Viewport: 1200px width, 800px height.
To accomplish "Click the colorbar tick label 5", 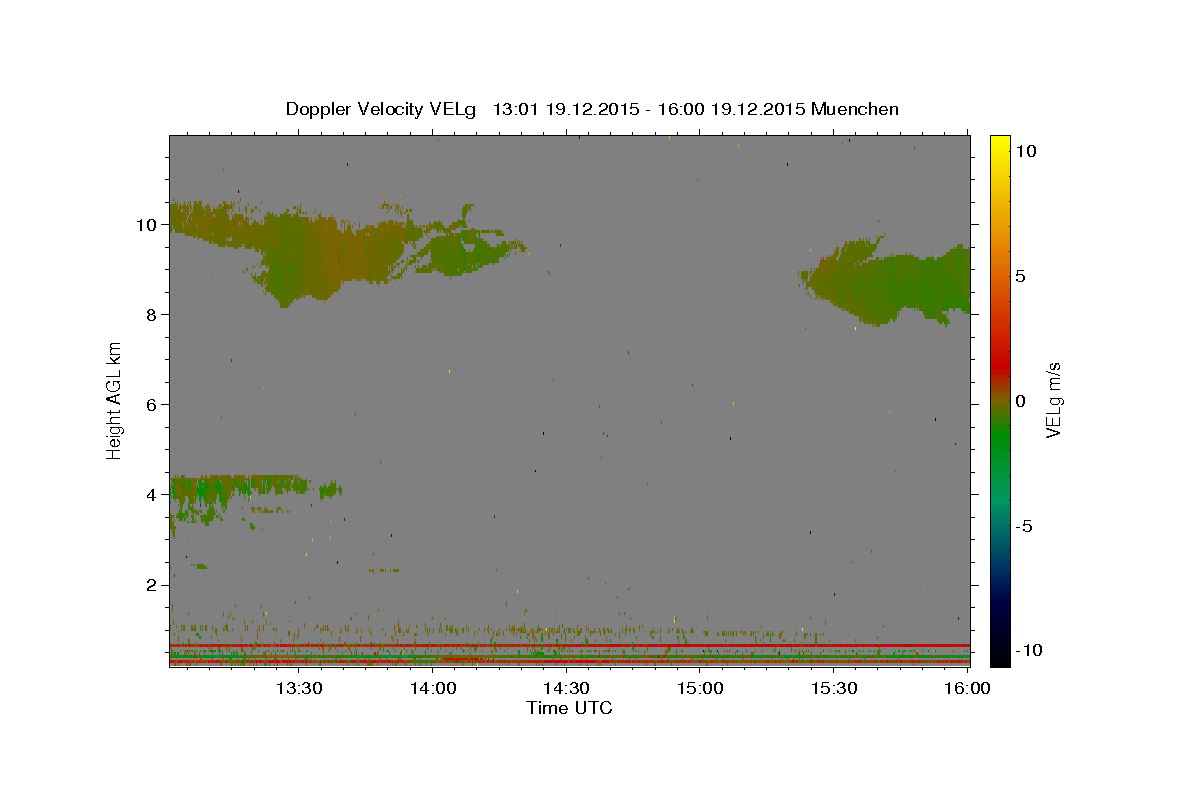I will click(x=1021, y=276).
